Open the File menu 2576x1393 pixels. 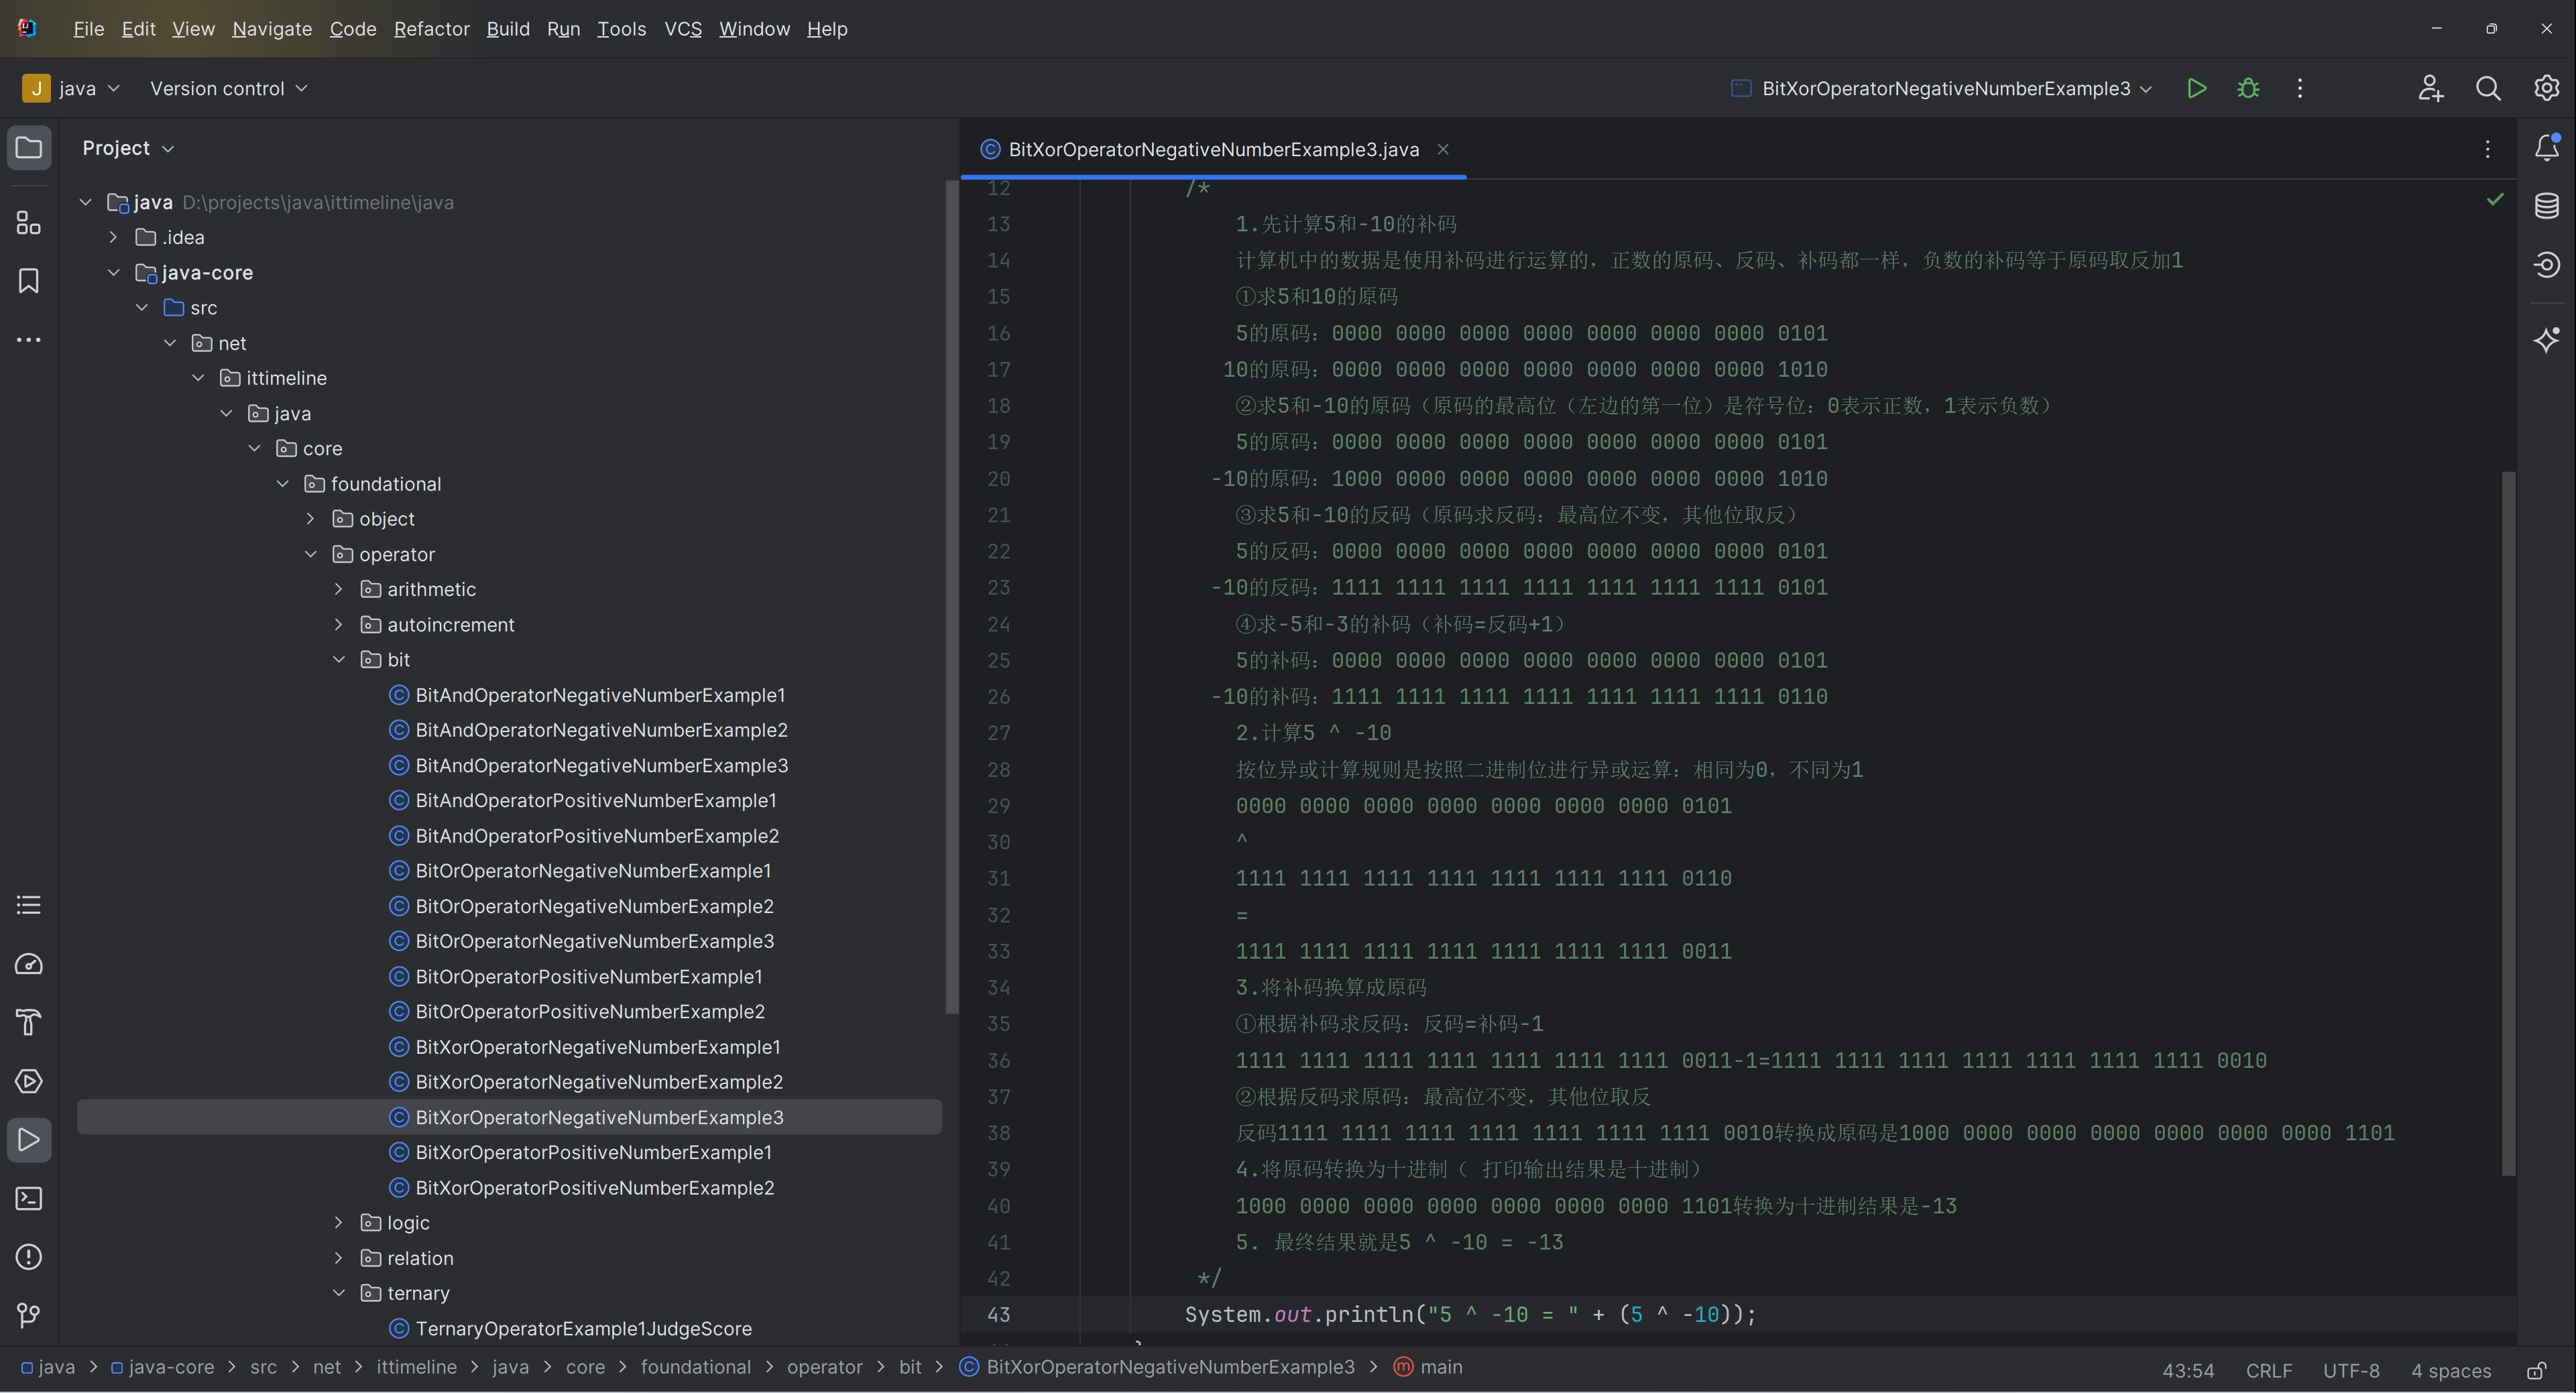[x=89, y=29]
